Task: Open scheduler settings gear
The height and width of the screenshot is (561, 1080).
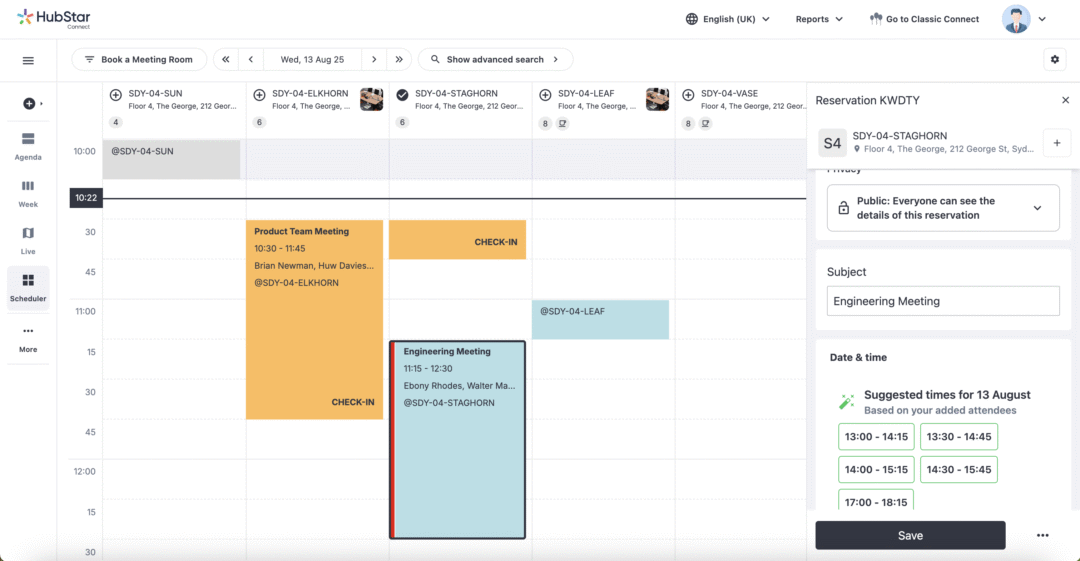Action: click(1055, 59)
